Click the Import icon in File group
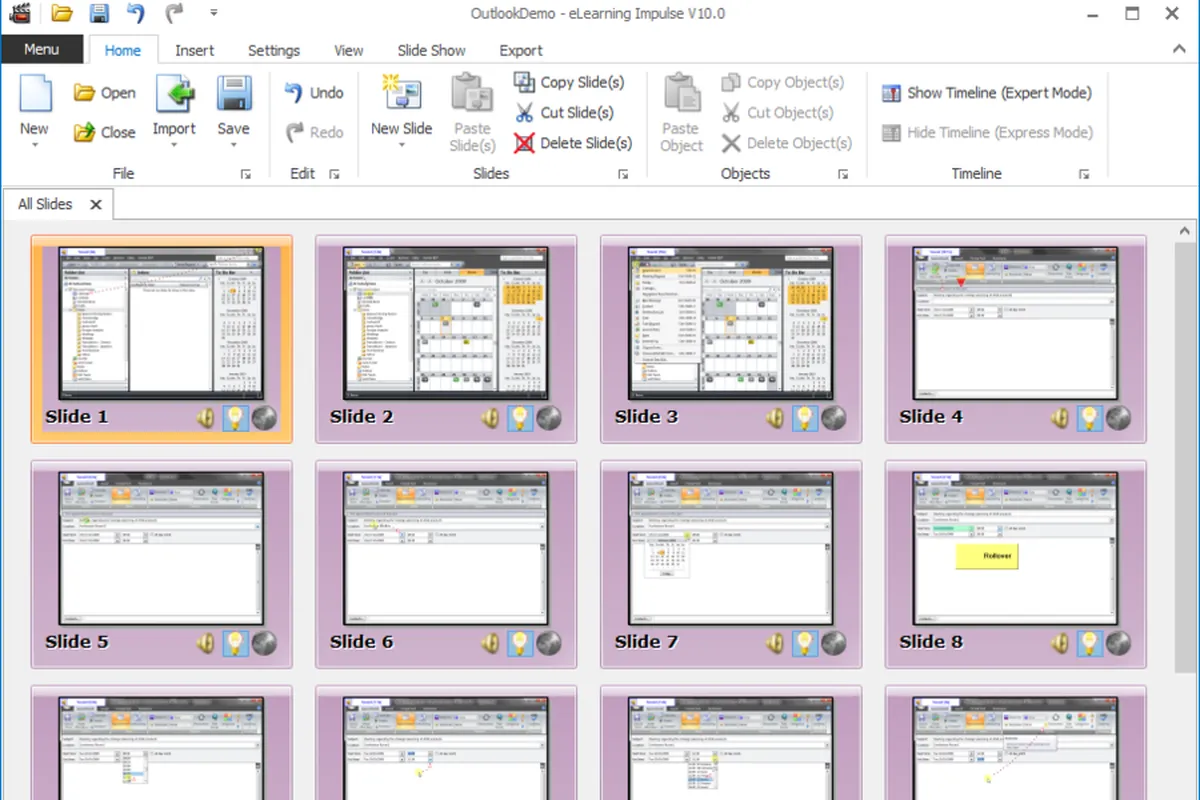 click(x=174, y=95)
